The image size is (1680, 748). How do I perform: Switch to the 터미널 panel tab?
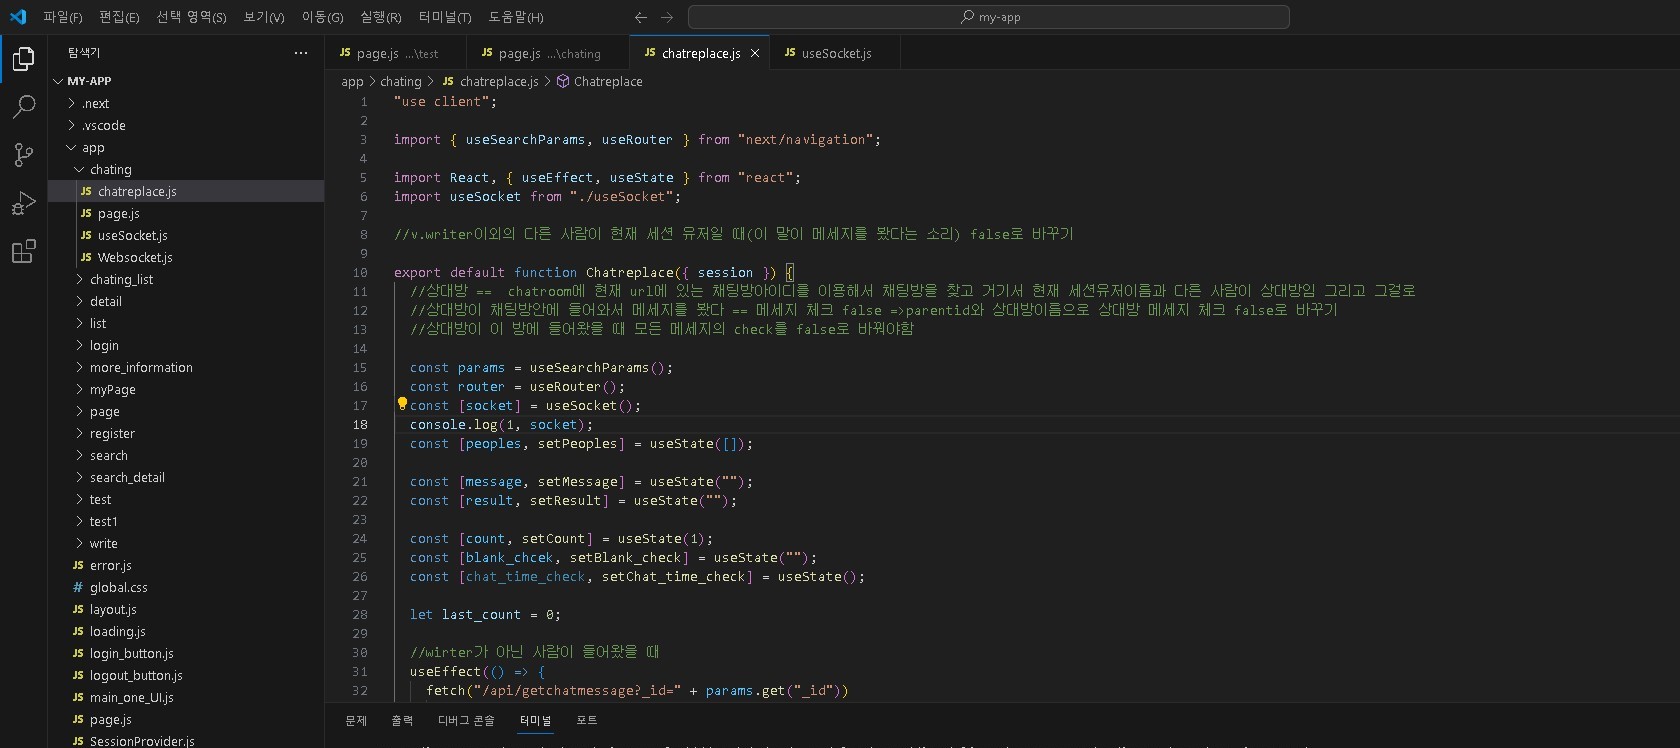tap(535, 720)
